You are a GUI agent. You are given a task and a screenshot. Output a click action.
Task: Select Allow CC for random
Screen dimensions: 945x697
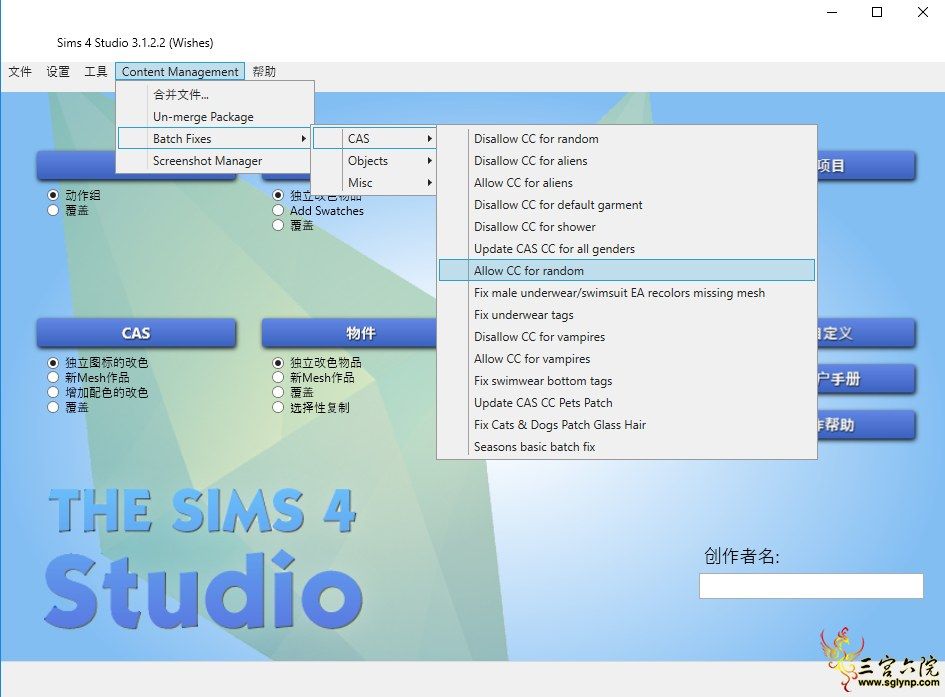click(x=627, y=270)
